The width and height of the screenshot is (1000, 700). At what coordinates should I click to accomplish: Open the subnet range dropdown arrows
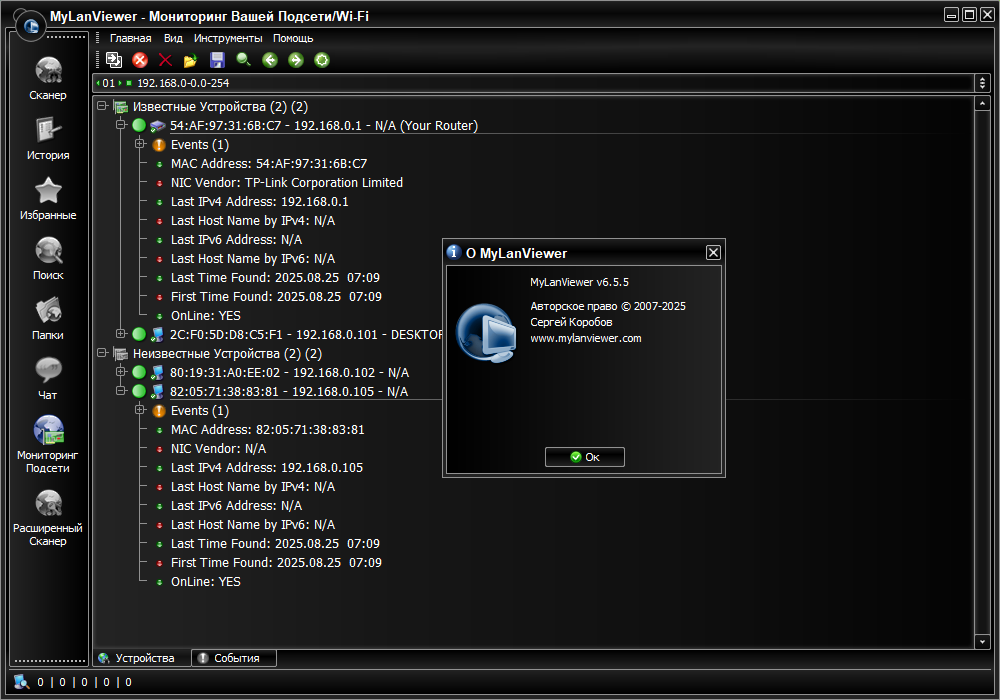coord(982,83)
